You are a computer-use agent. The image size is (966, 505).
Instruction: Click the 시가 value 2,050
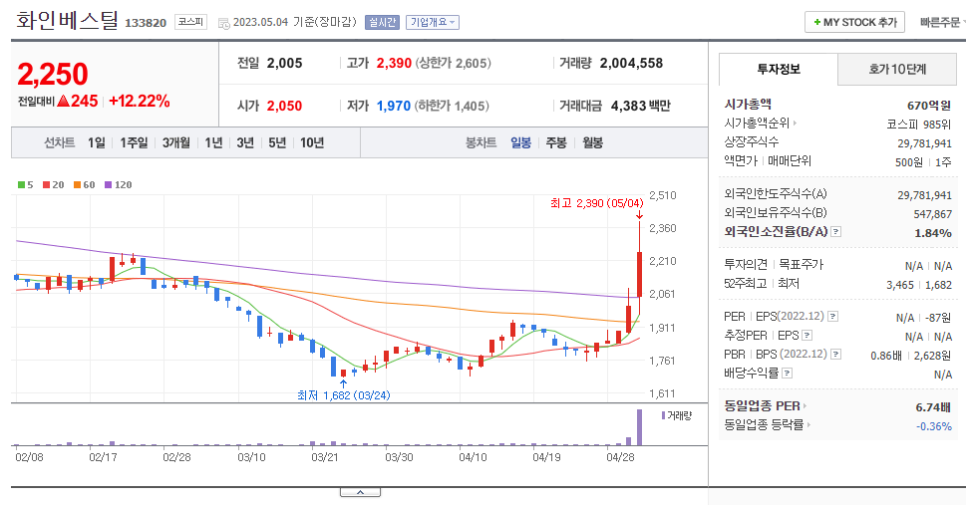(x=285, y=106)
